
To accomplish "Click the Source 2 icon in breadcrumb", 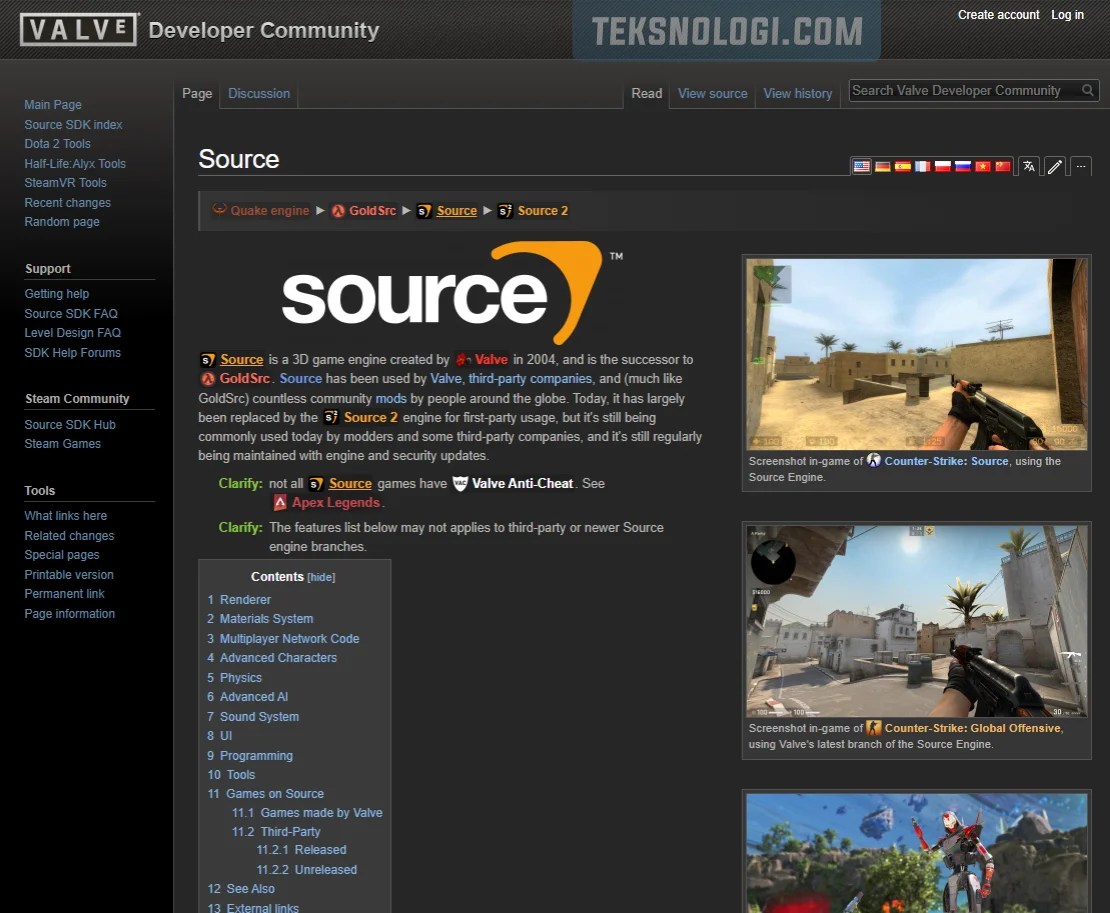I will click(x=505, y=211).
